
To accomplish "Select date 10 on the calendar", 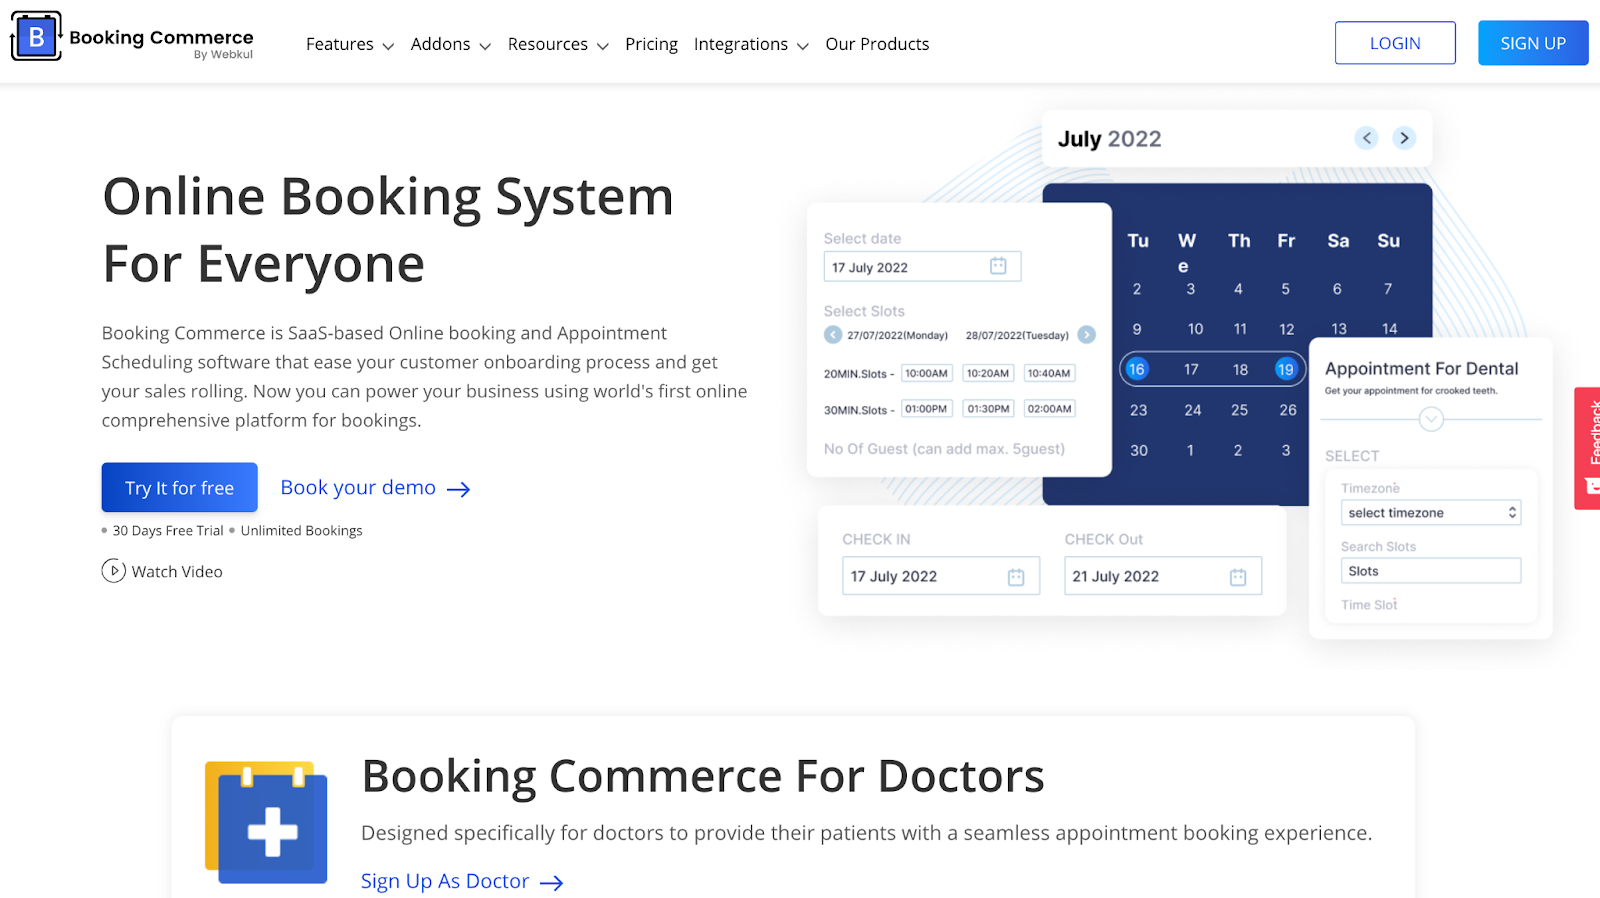I will [x=1195, y=329].
